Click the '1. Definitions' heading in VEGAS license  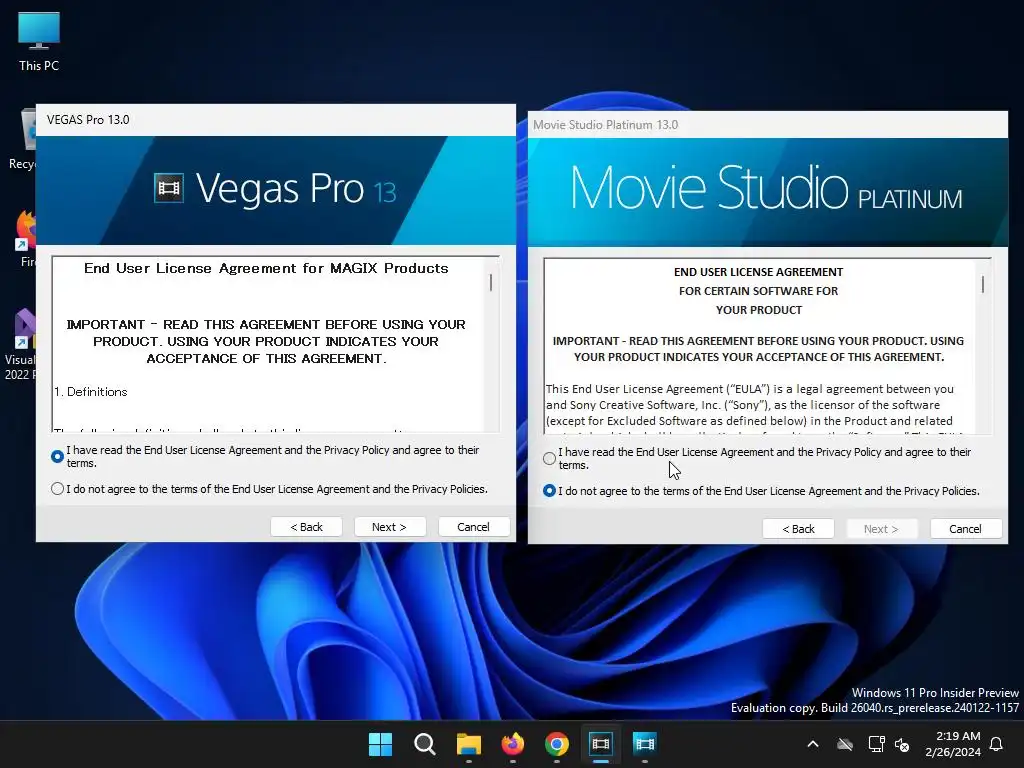click(x=91, y=392)
